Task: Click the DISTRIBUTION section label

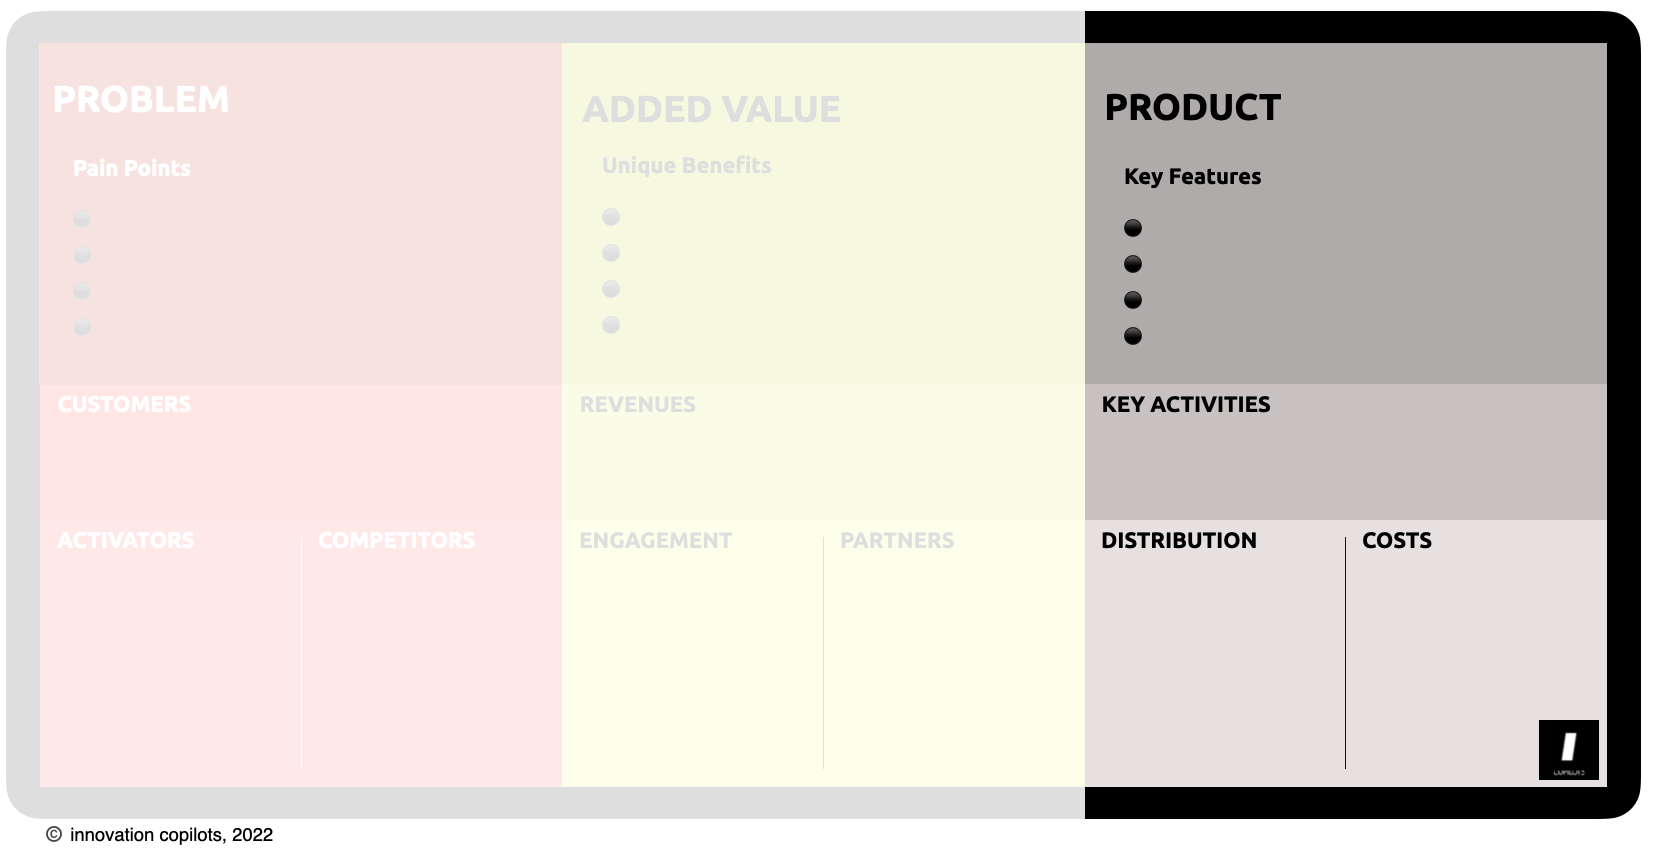Action: point(1179,540)
